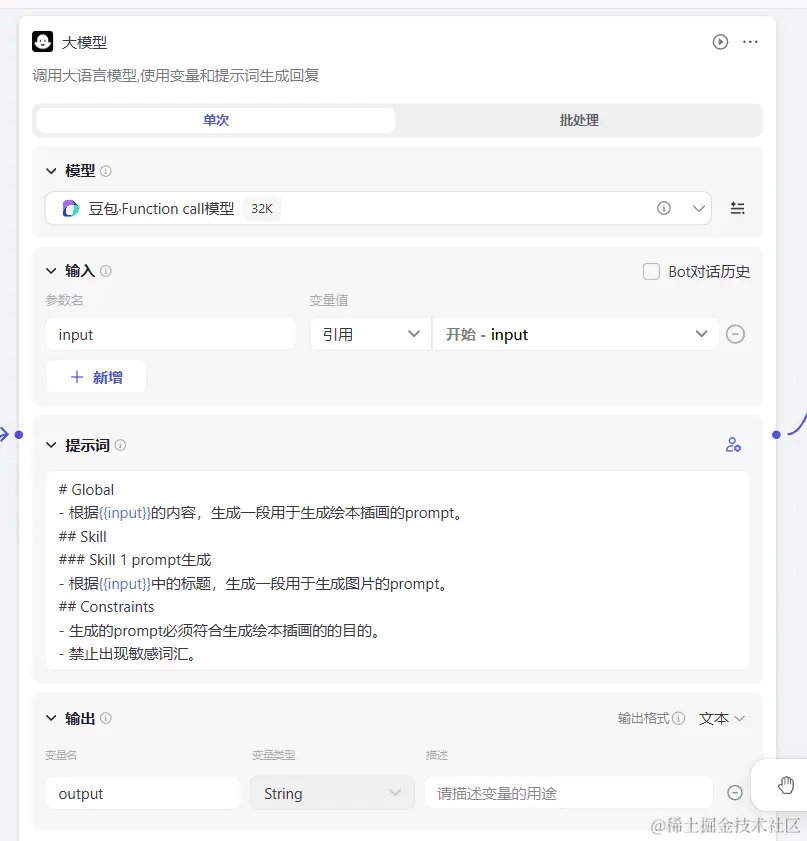The height and width of the screenshot is (841, 807).
Task: Click the 大模型 node title text
Action: click(84, 42)
